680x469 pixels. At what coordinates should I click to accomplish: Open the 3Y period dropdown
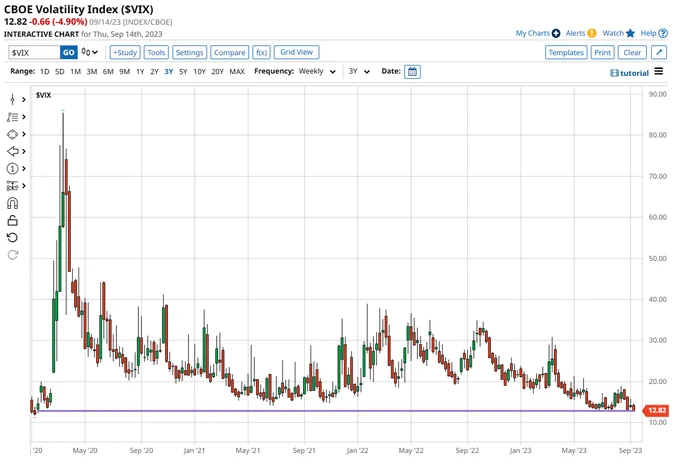(360, 72)
